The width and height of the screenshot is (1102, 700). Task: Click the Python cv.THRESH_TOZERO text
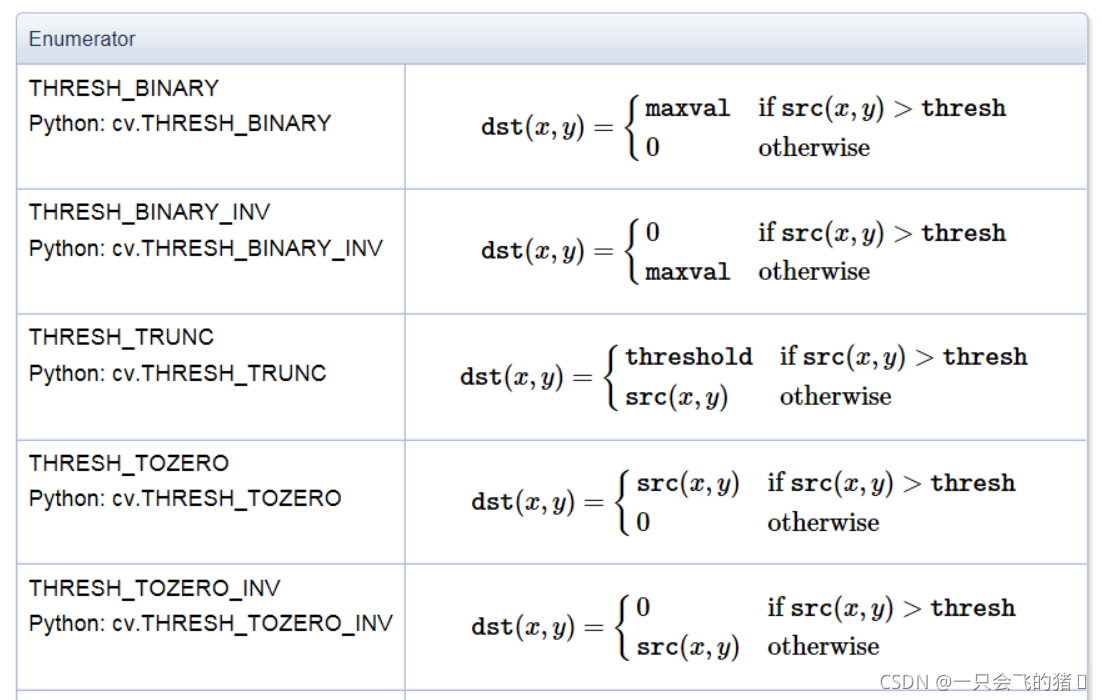point(185,498)
